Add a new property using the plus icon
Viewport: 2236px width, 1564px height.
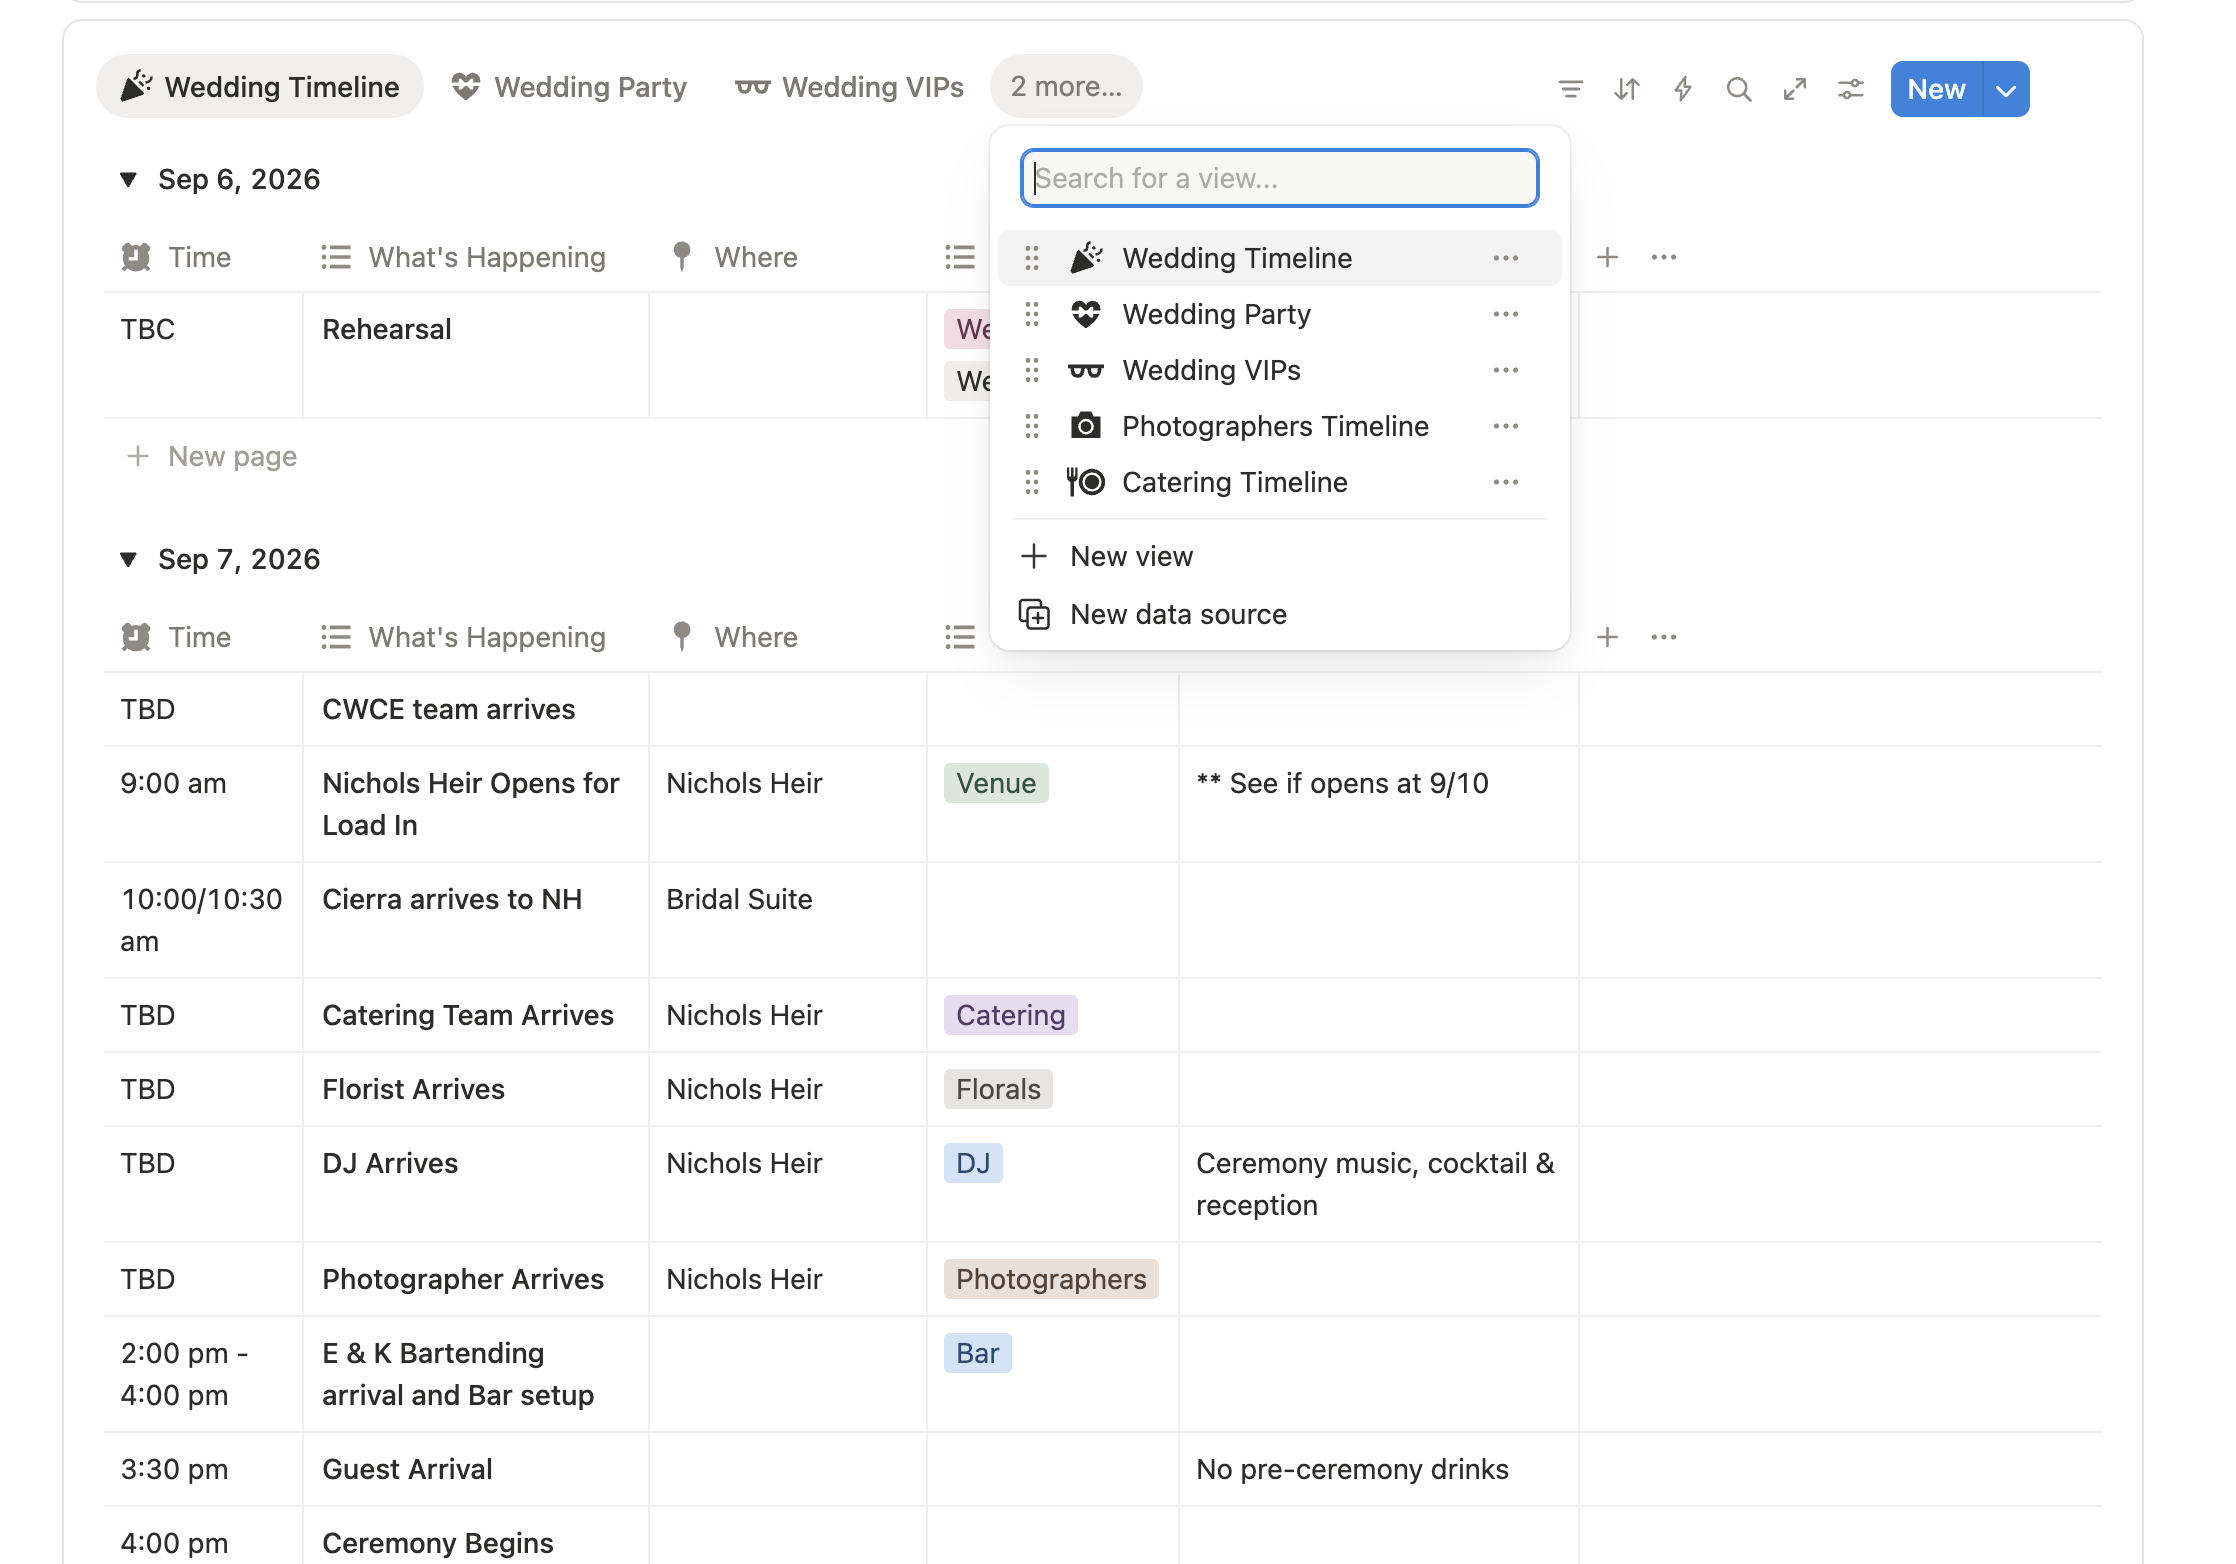(x=1608, y=257)
